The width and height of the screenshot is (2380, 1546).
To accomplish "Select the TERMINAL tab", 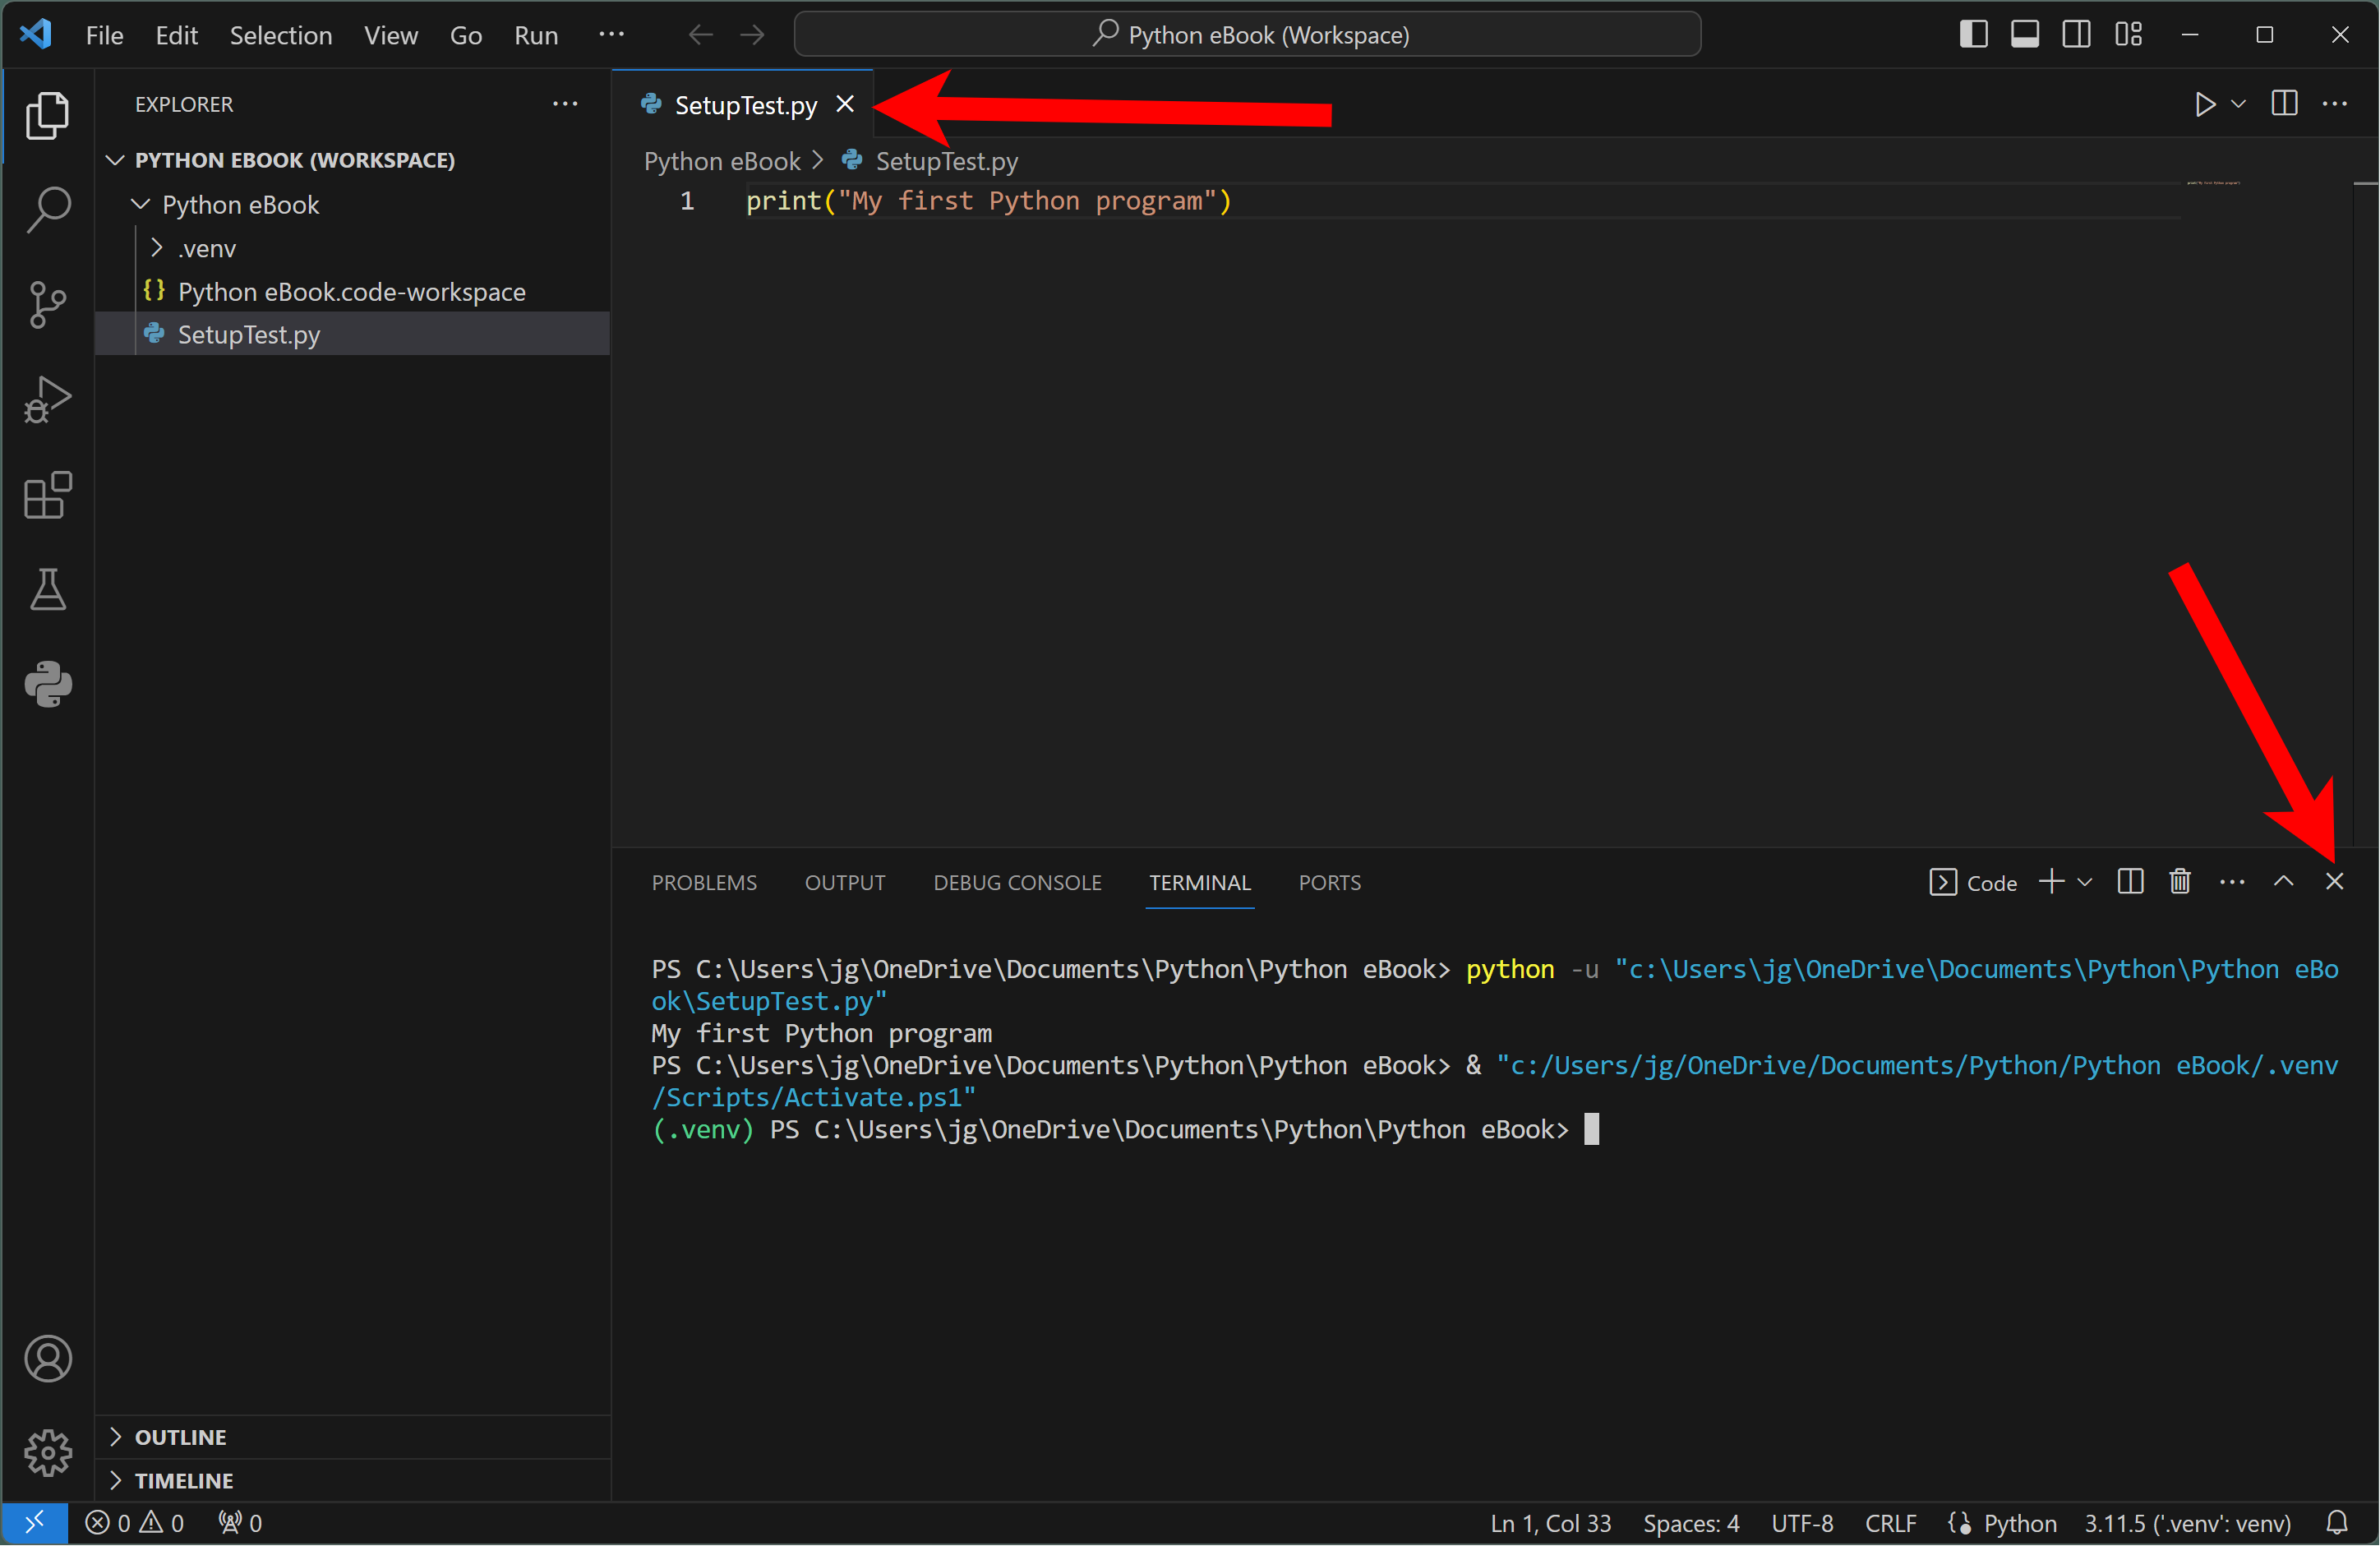I will (x=1200, y=882).
